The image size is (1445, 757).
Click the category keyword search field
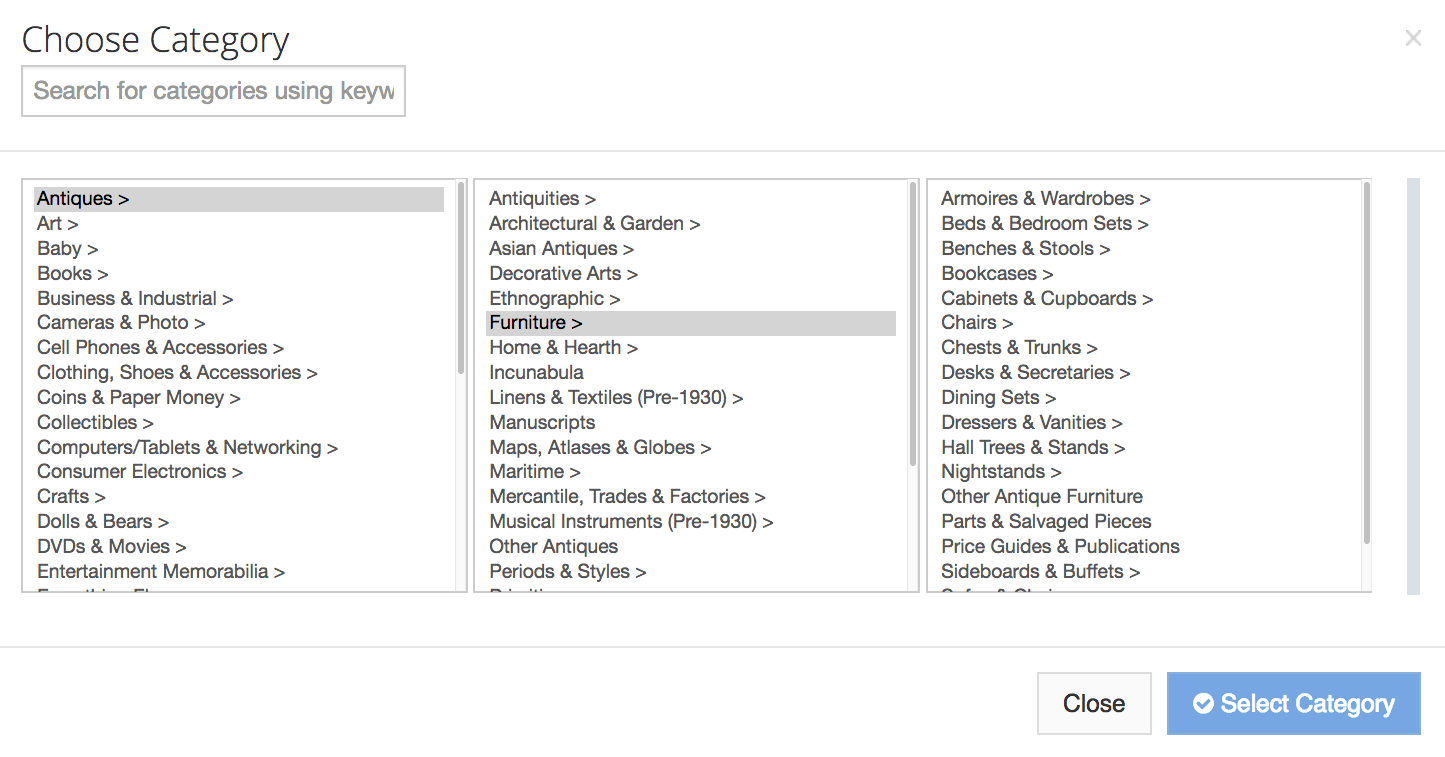(213, 91)
